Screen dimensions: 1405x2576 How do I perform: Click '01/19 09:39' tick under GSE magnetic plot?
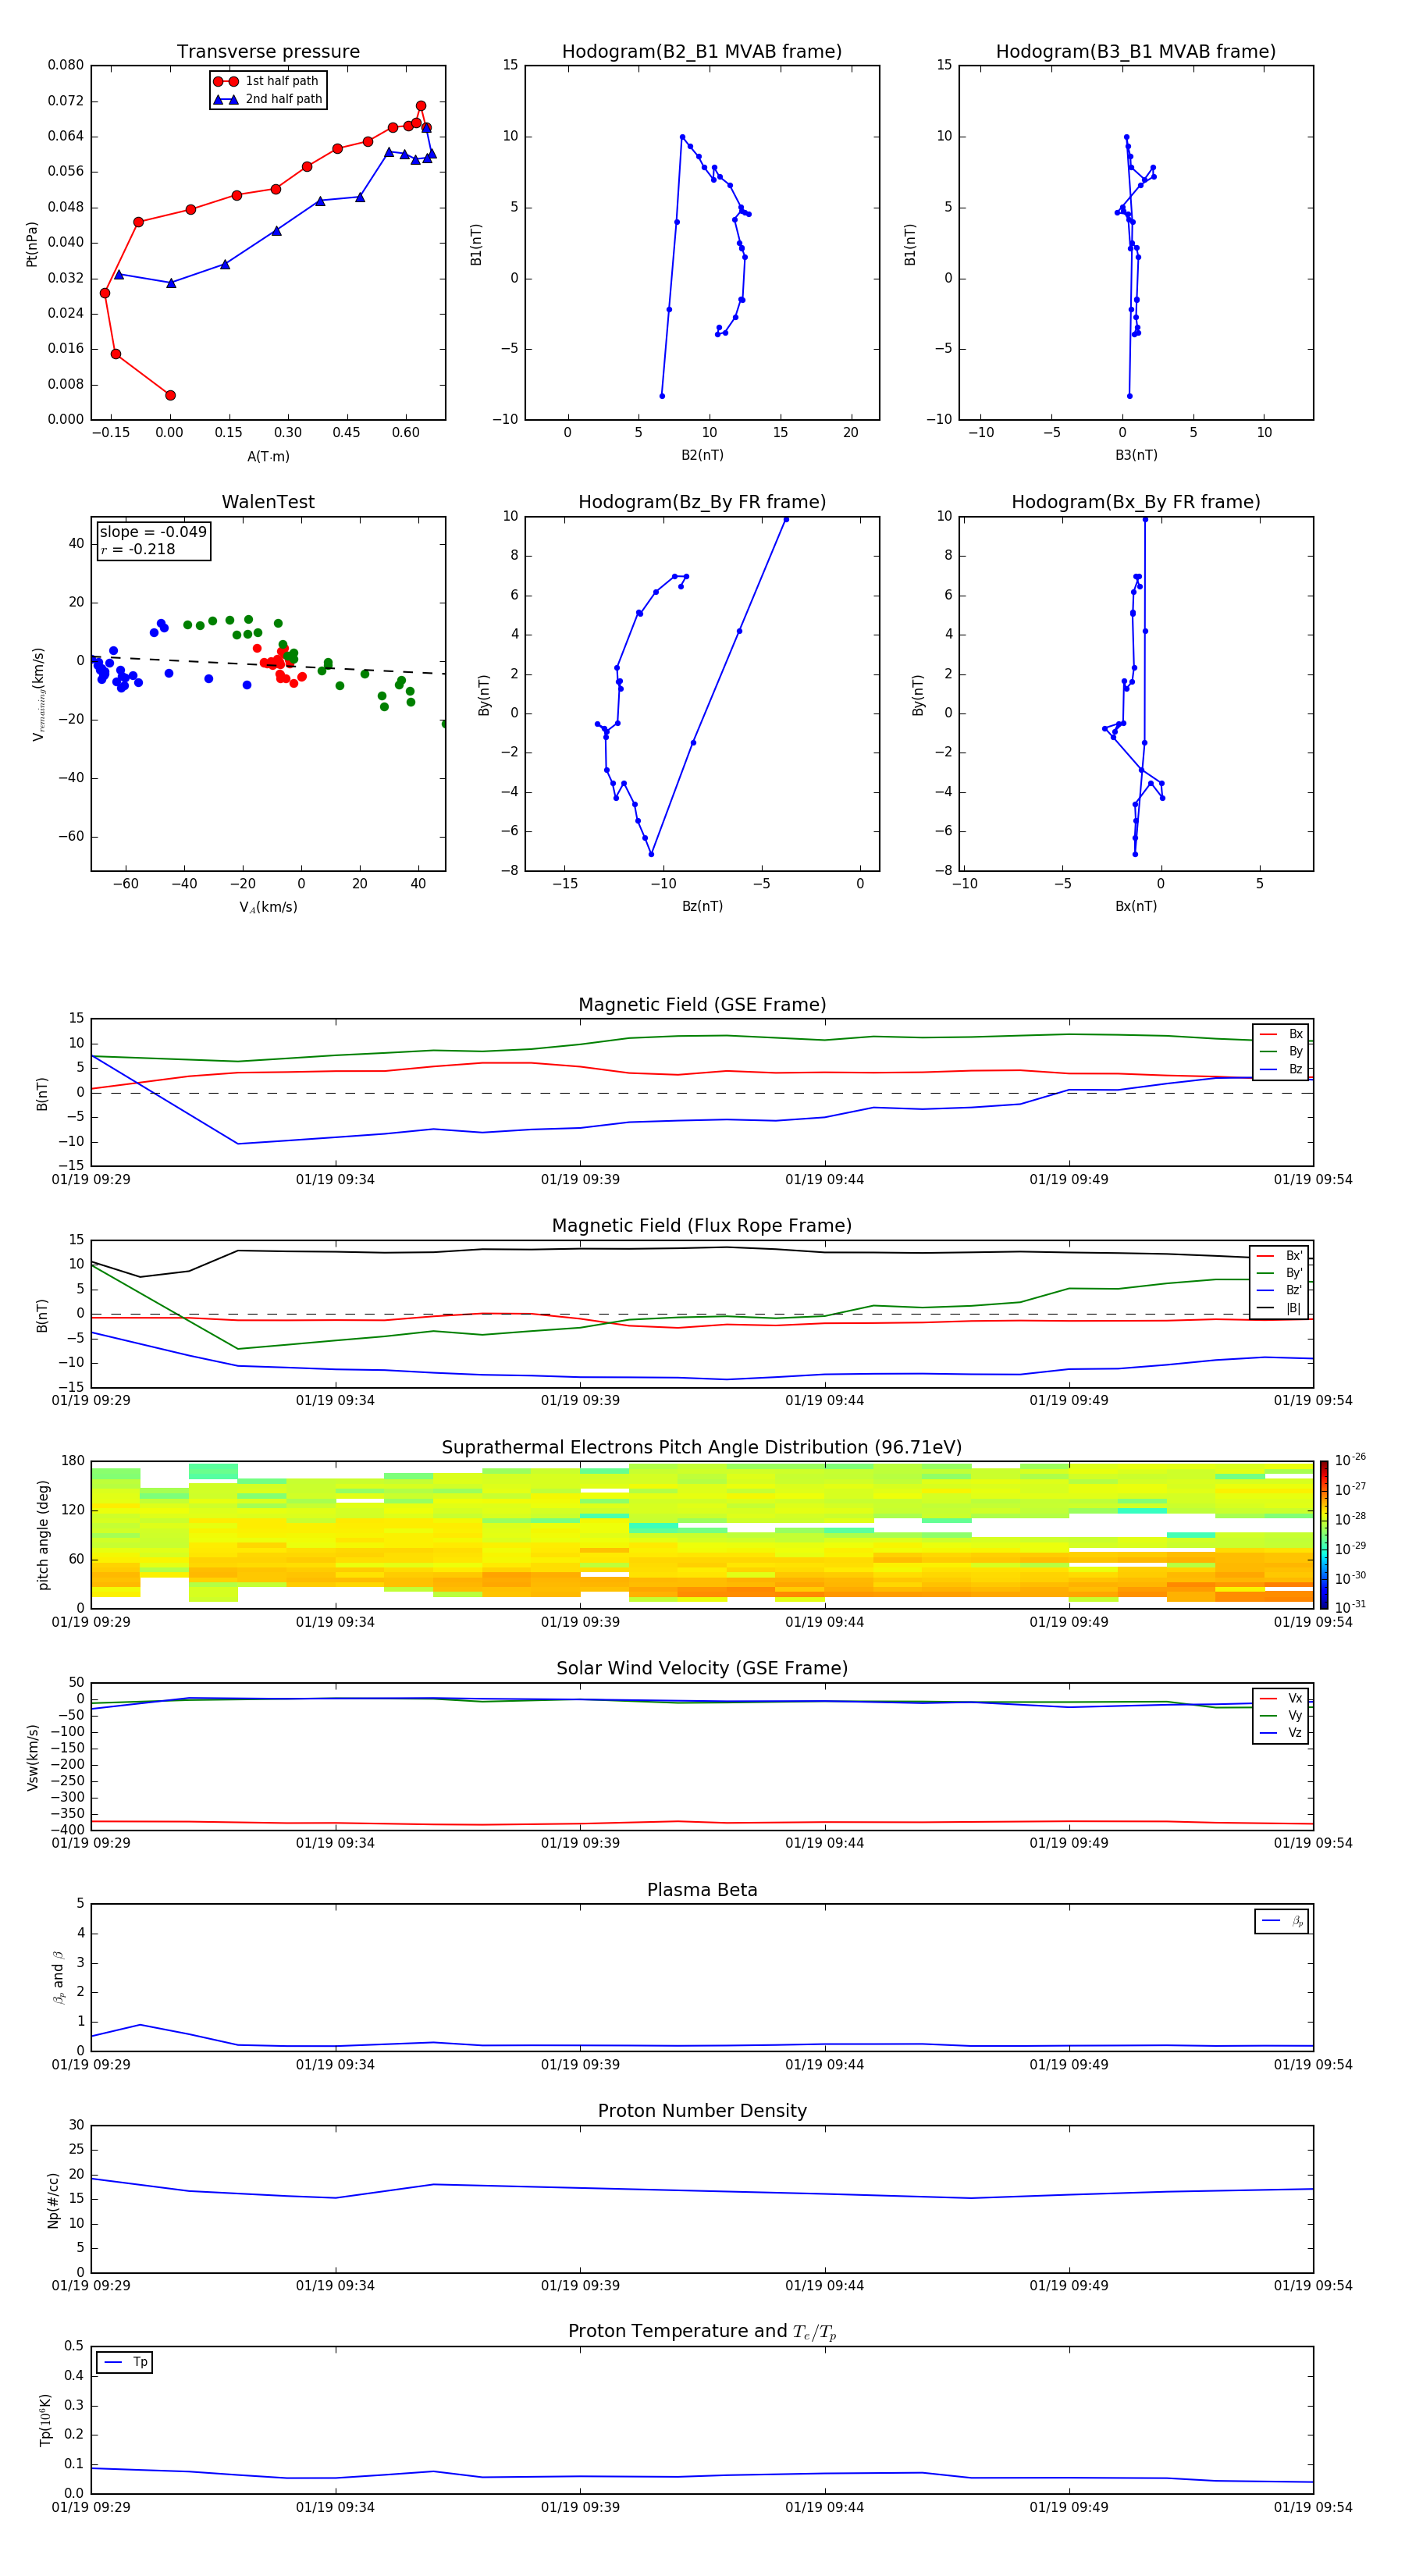coord(580,1180)
